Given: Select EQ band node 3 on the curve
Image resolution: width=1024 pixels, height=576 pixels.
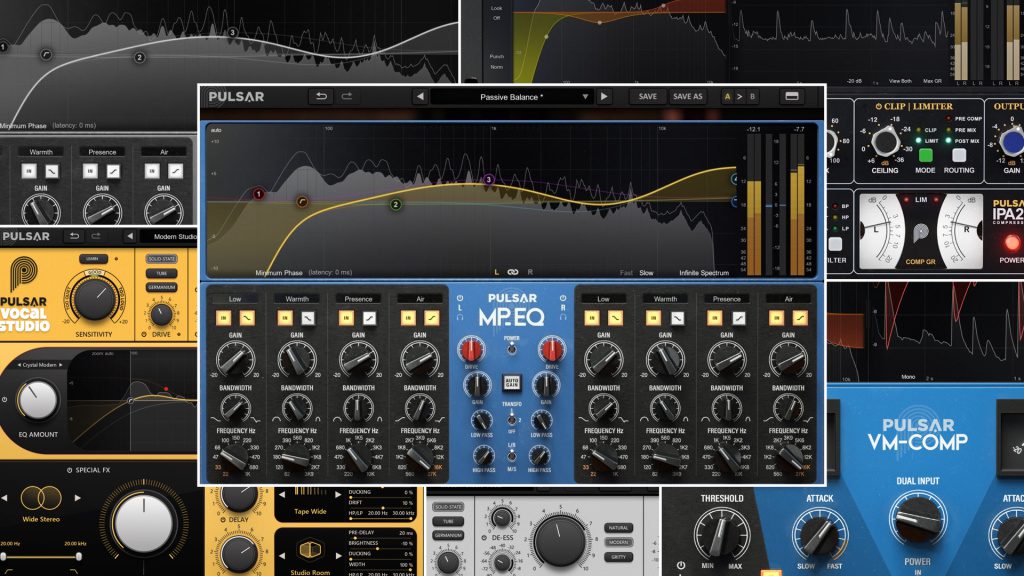Looking at the screenshot, I should click(x=489, y=180).
